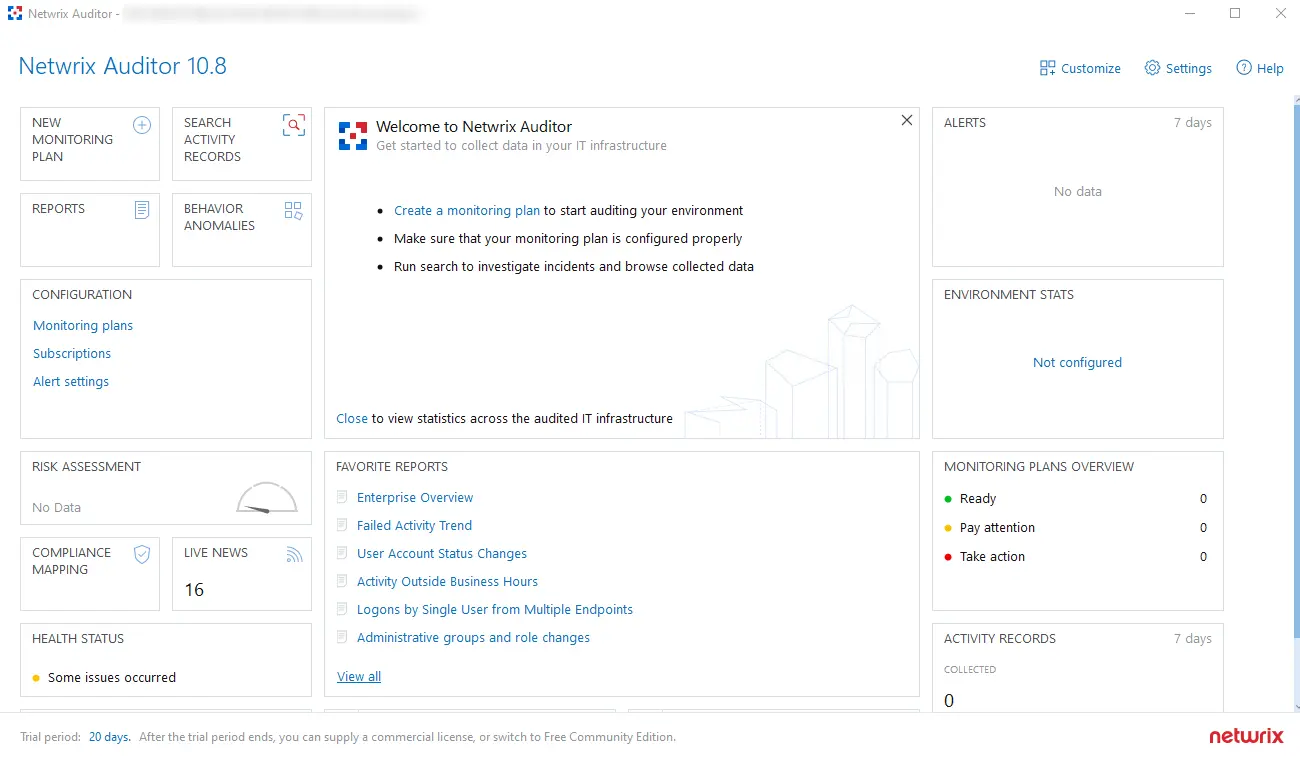Open Alert settings link
This screenshot has width=1300, height=757.
(x=71, y=382)
